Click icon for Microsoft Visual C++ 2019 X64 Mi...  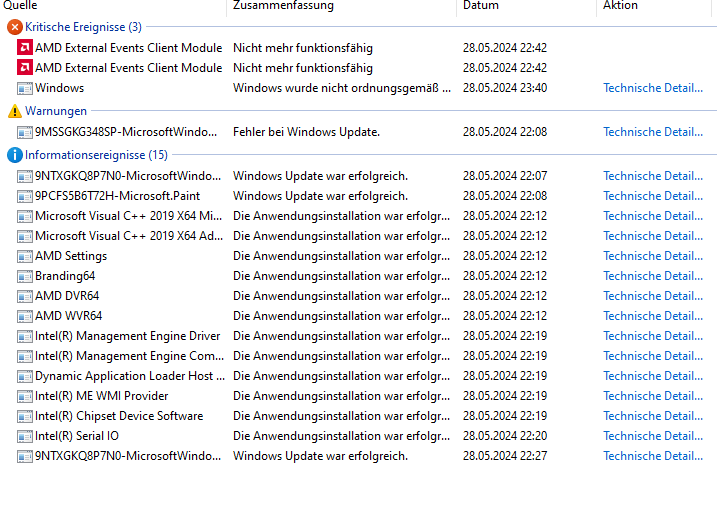(25, 216)
